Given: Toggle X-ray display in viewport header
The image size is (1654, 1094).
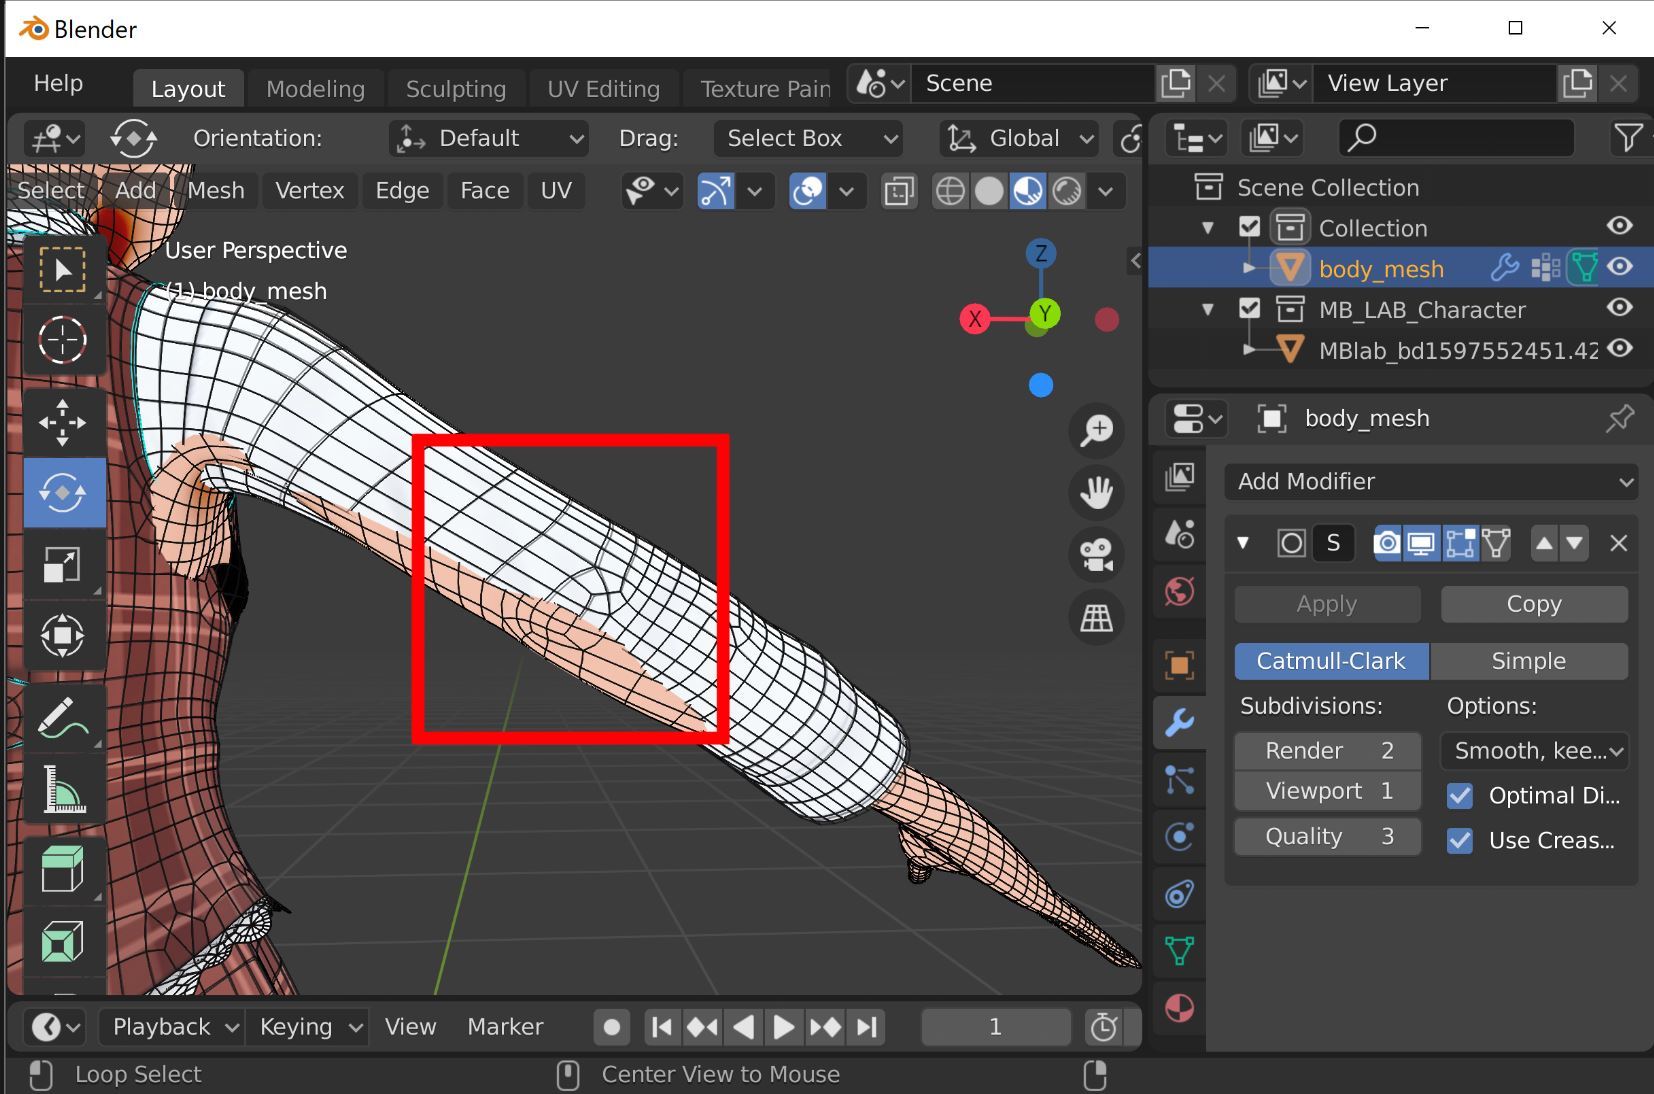Looking at the screenshot, I should click(899, 191).
